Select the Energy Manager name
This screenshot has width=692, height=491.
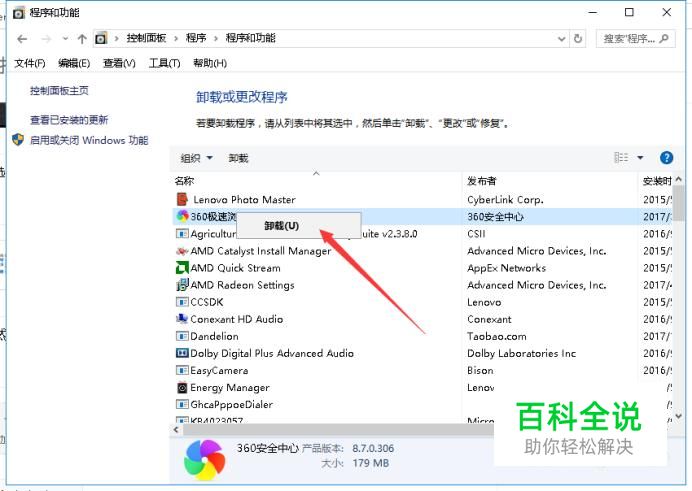click(x=229, y=388)
